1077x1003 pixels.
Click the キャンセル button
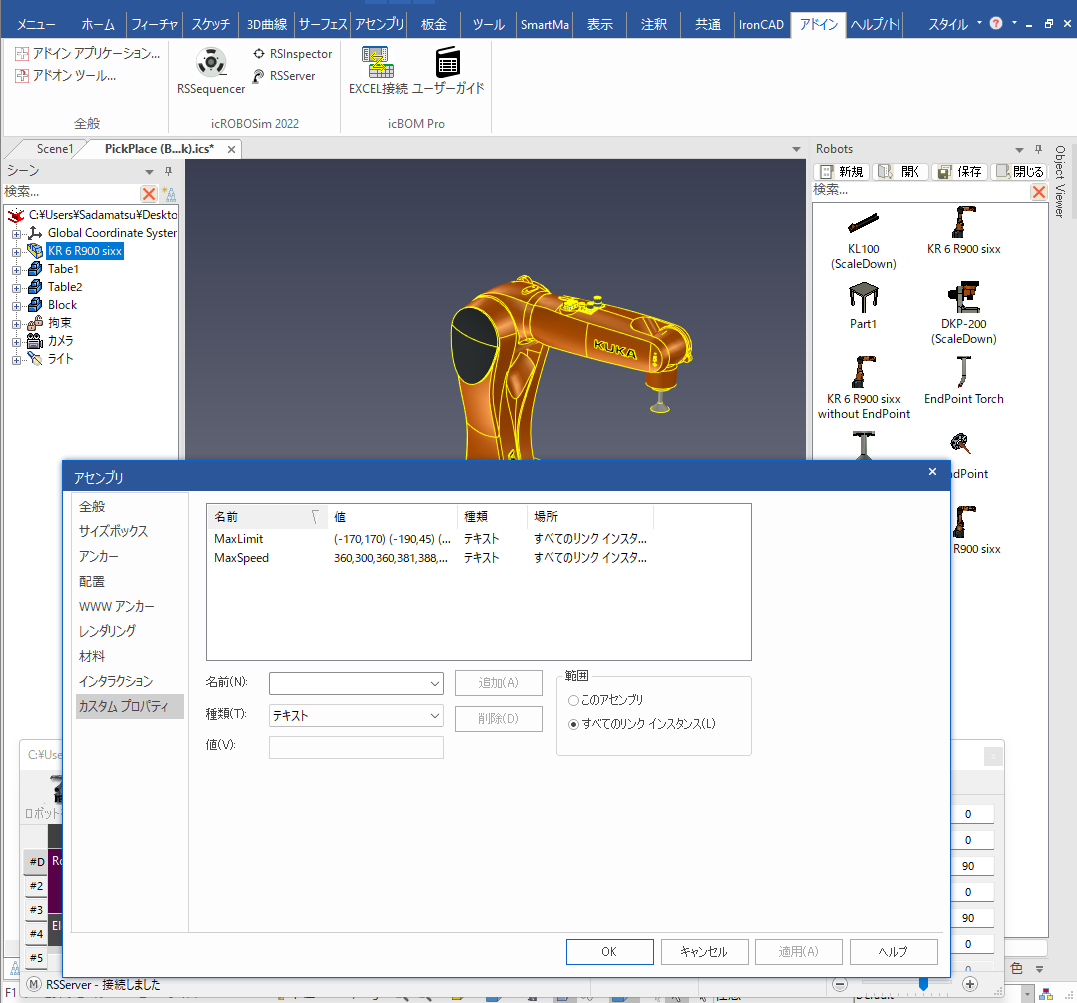(x=702, y=952)
